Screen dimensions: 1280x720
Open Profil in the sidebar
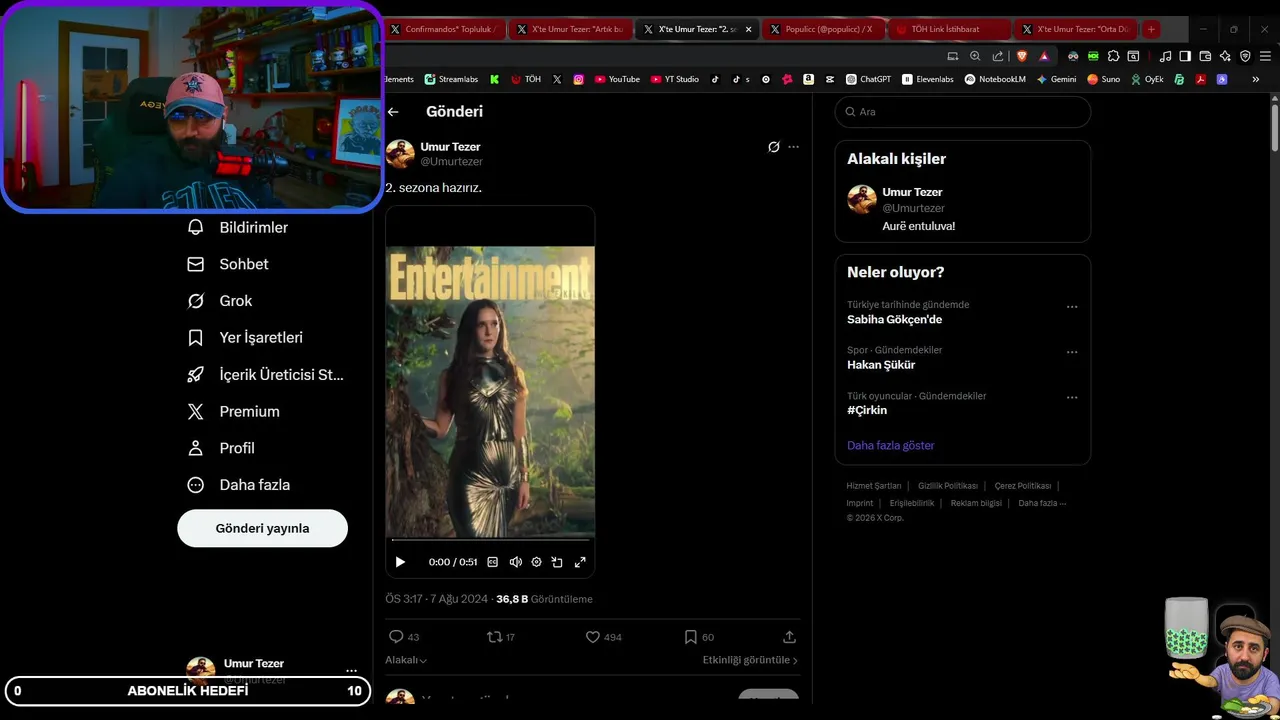point(220,448)
